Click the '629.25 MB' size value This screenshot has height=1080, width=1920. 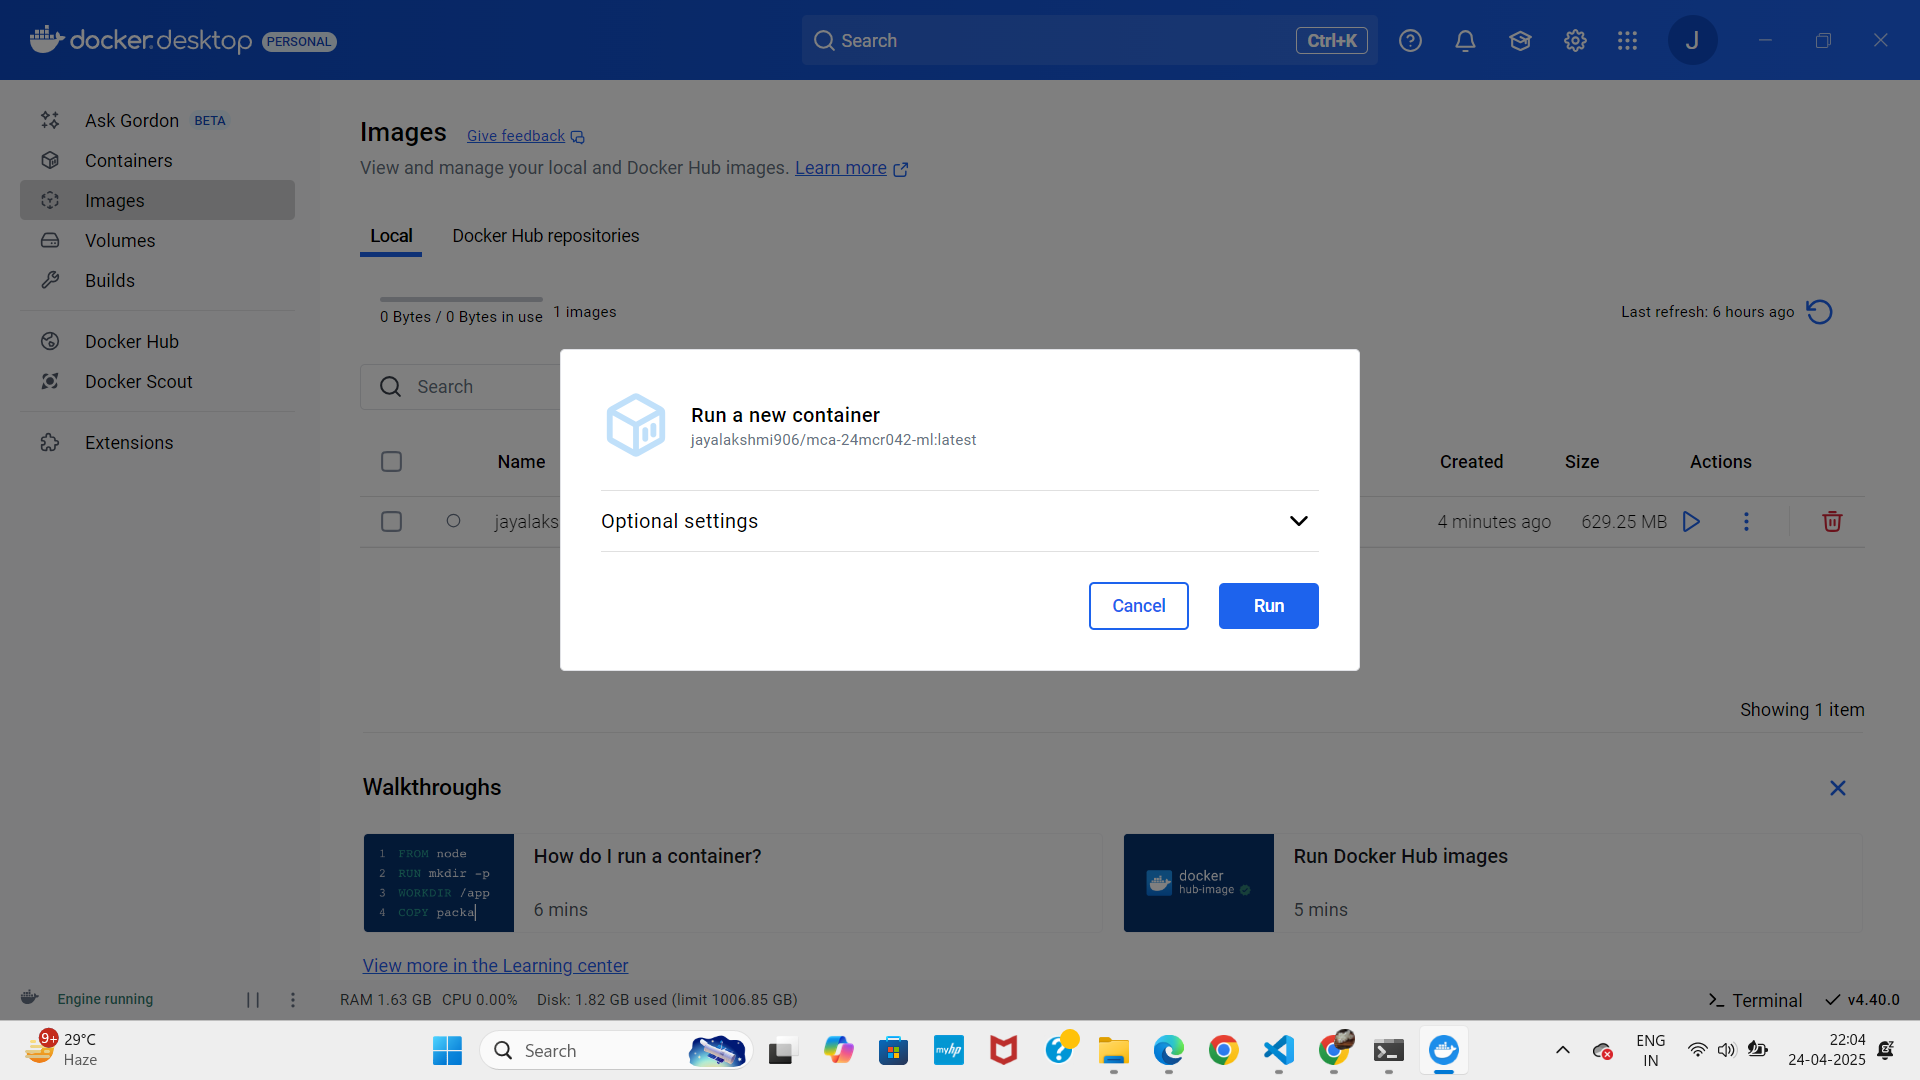click(x=1624, y=521)
